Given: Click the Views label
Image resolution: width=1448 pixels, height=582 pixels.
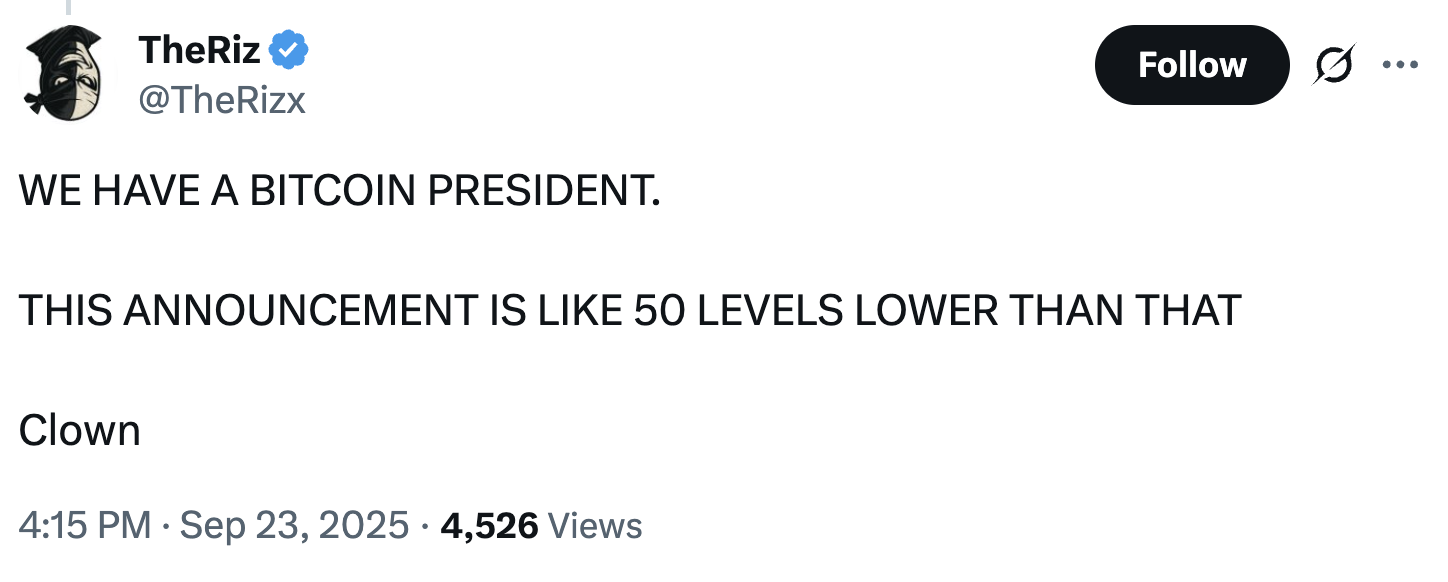Looking at the screenshot, I should 596,524.
